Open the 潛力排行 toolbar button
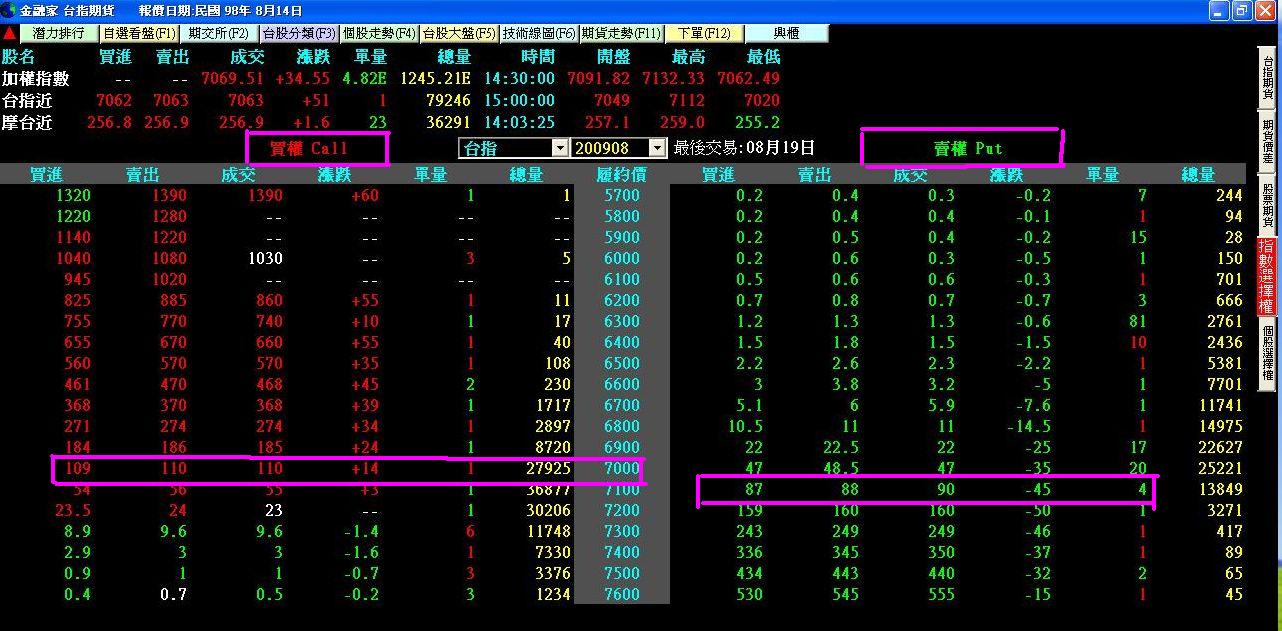This screenshot has height=631, width=1282. [58, 33]
